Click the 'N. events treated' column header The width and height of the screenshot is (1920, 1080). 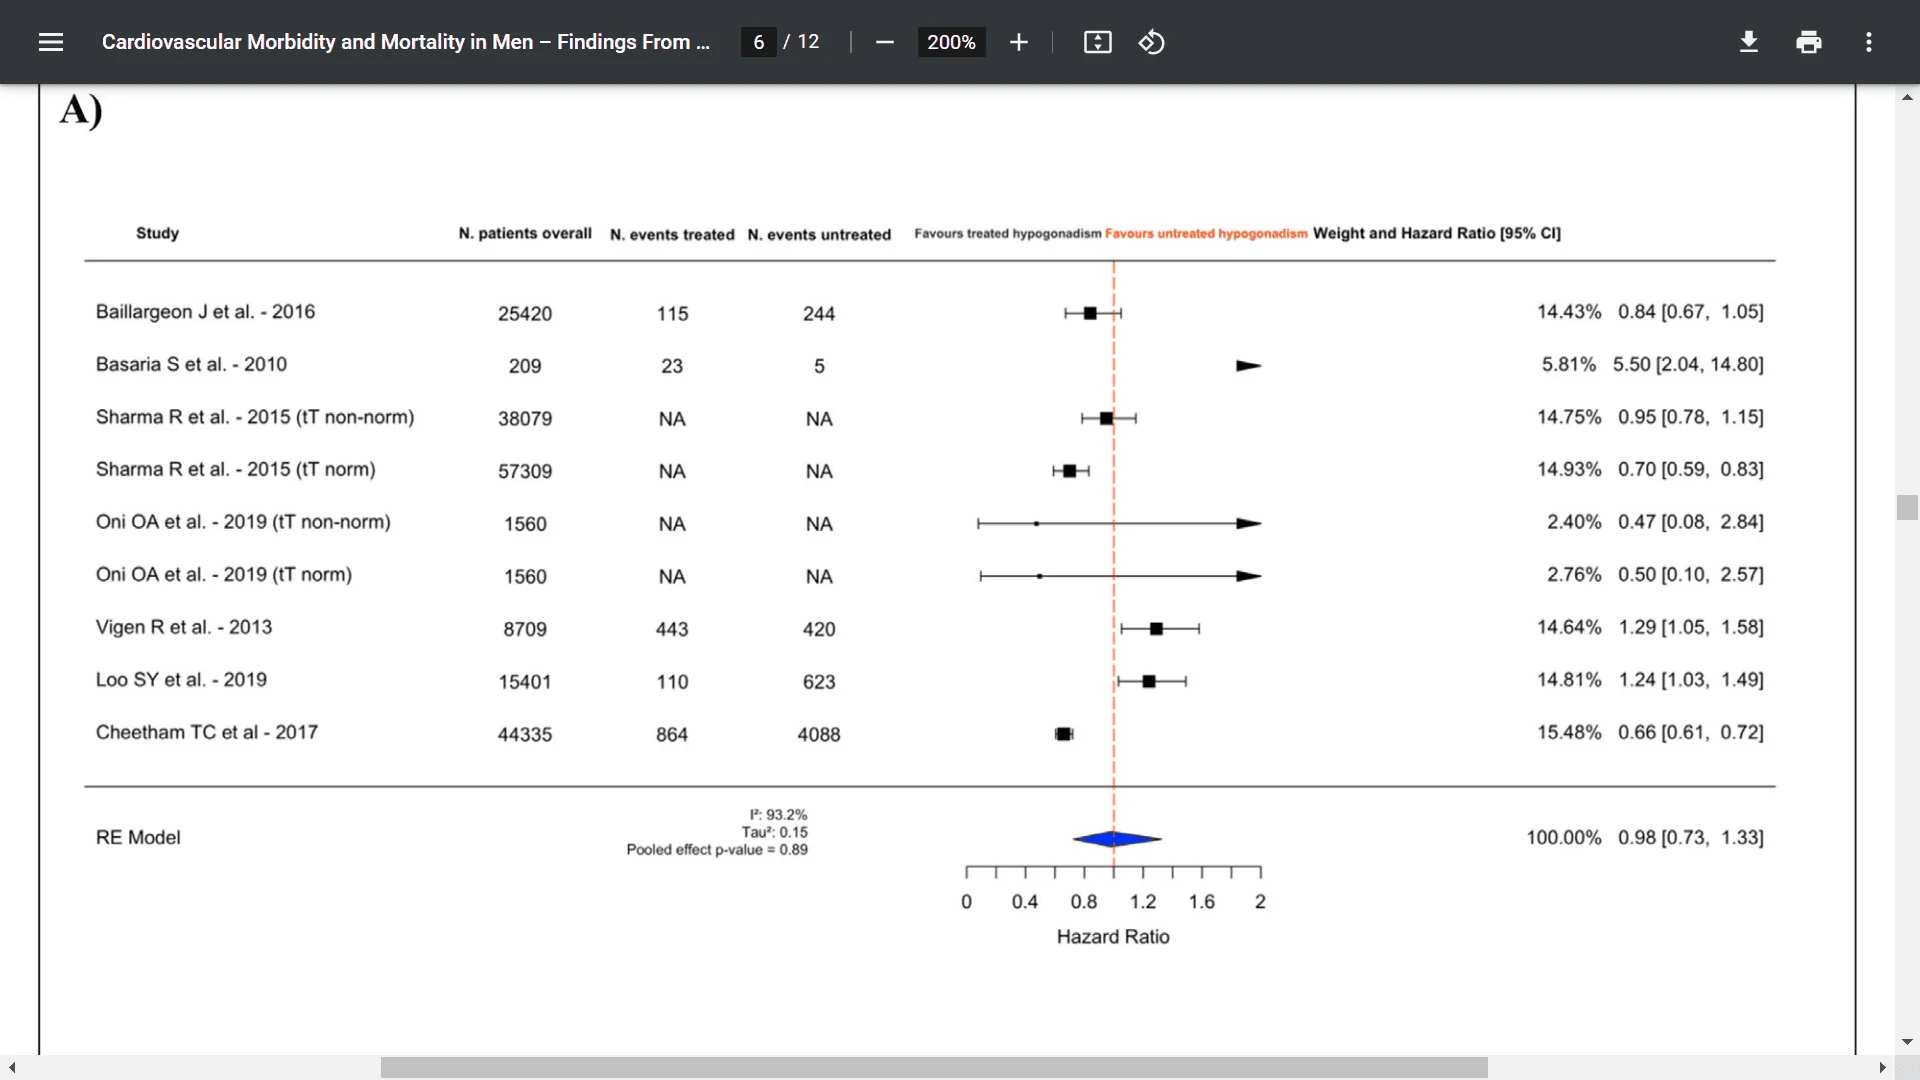pos(672,234)
